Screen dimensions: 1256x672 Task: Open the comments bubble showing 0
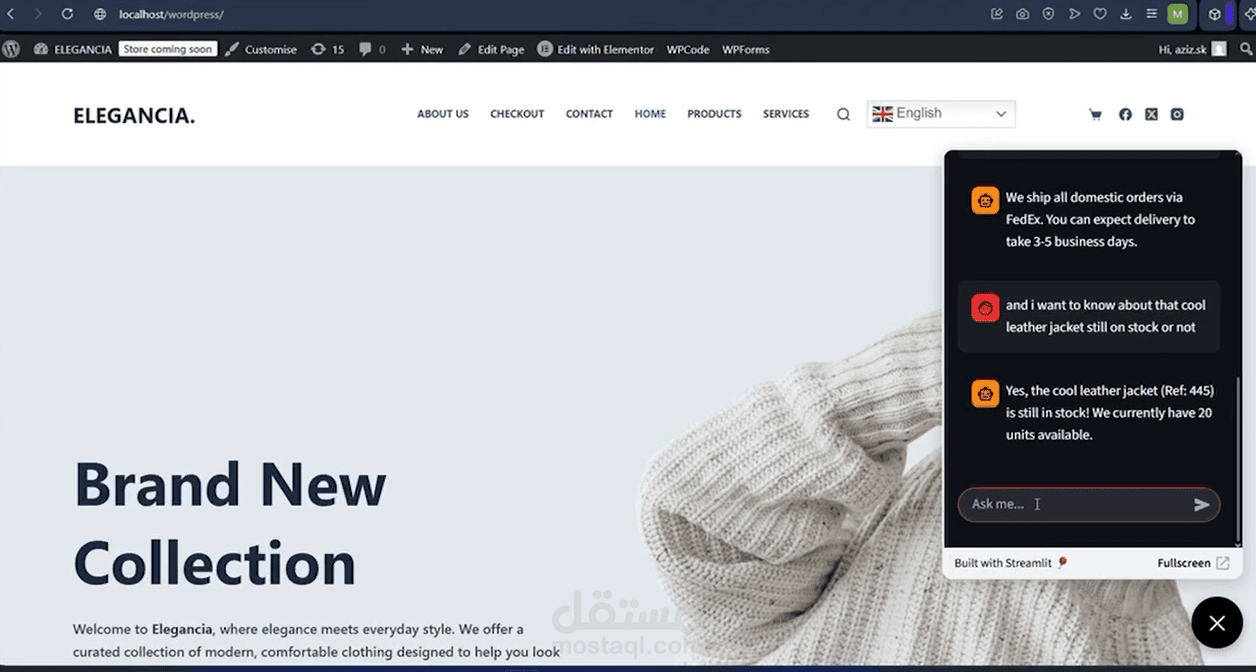click(372, 49)
